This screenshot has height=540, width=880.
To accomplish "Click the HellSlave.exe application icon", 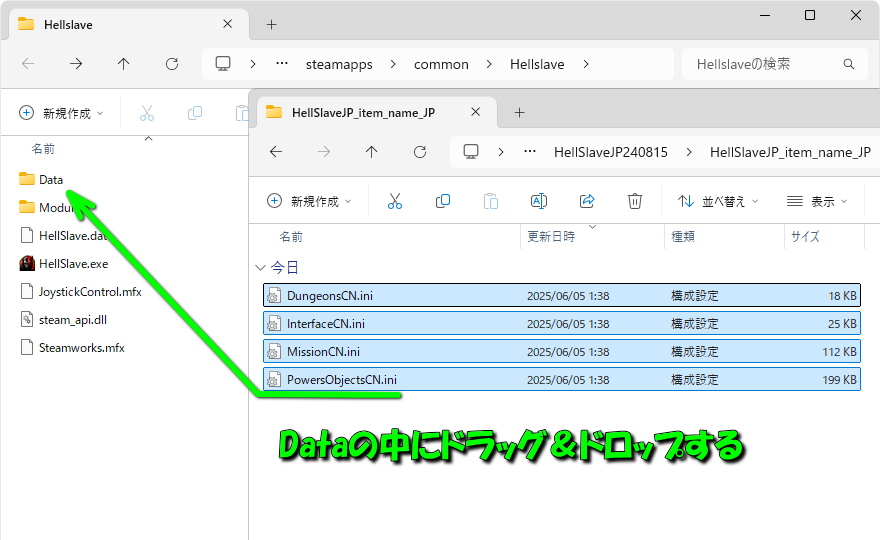I will tap(27, 263).
